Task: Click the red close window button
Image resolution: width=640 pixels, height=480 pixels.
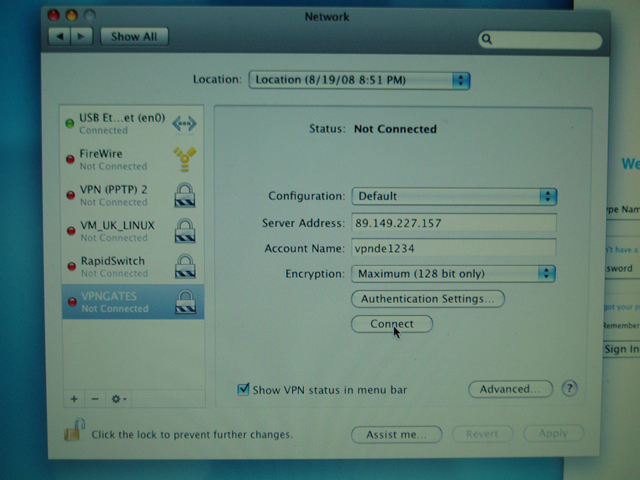Action: (x=54, y=16)
